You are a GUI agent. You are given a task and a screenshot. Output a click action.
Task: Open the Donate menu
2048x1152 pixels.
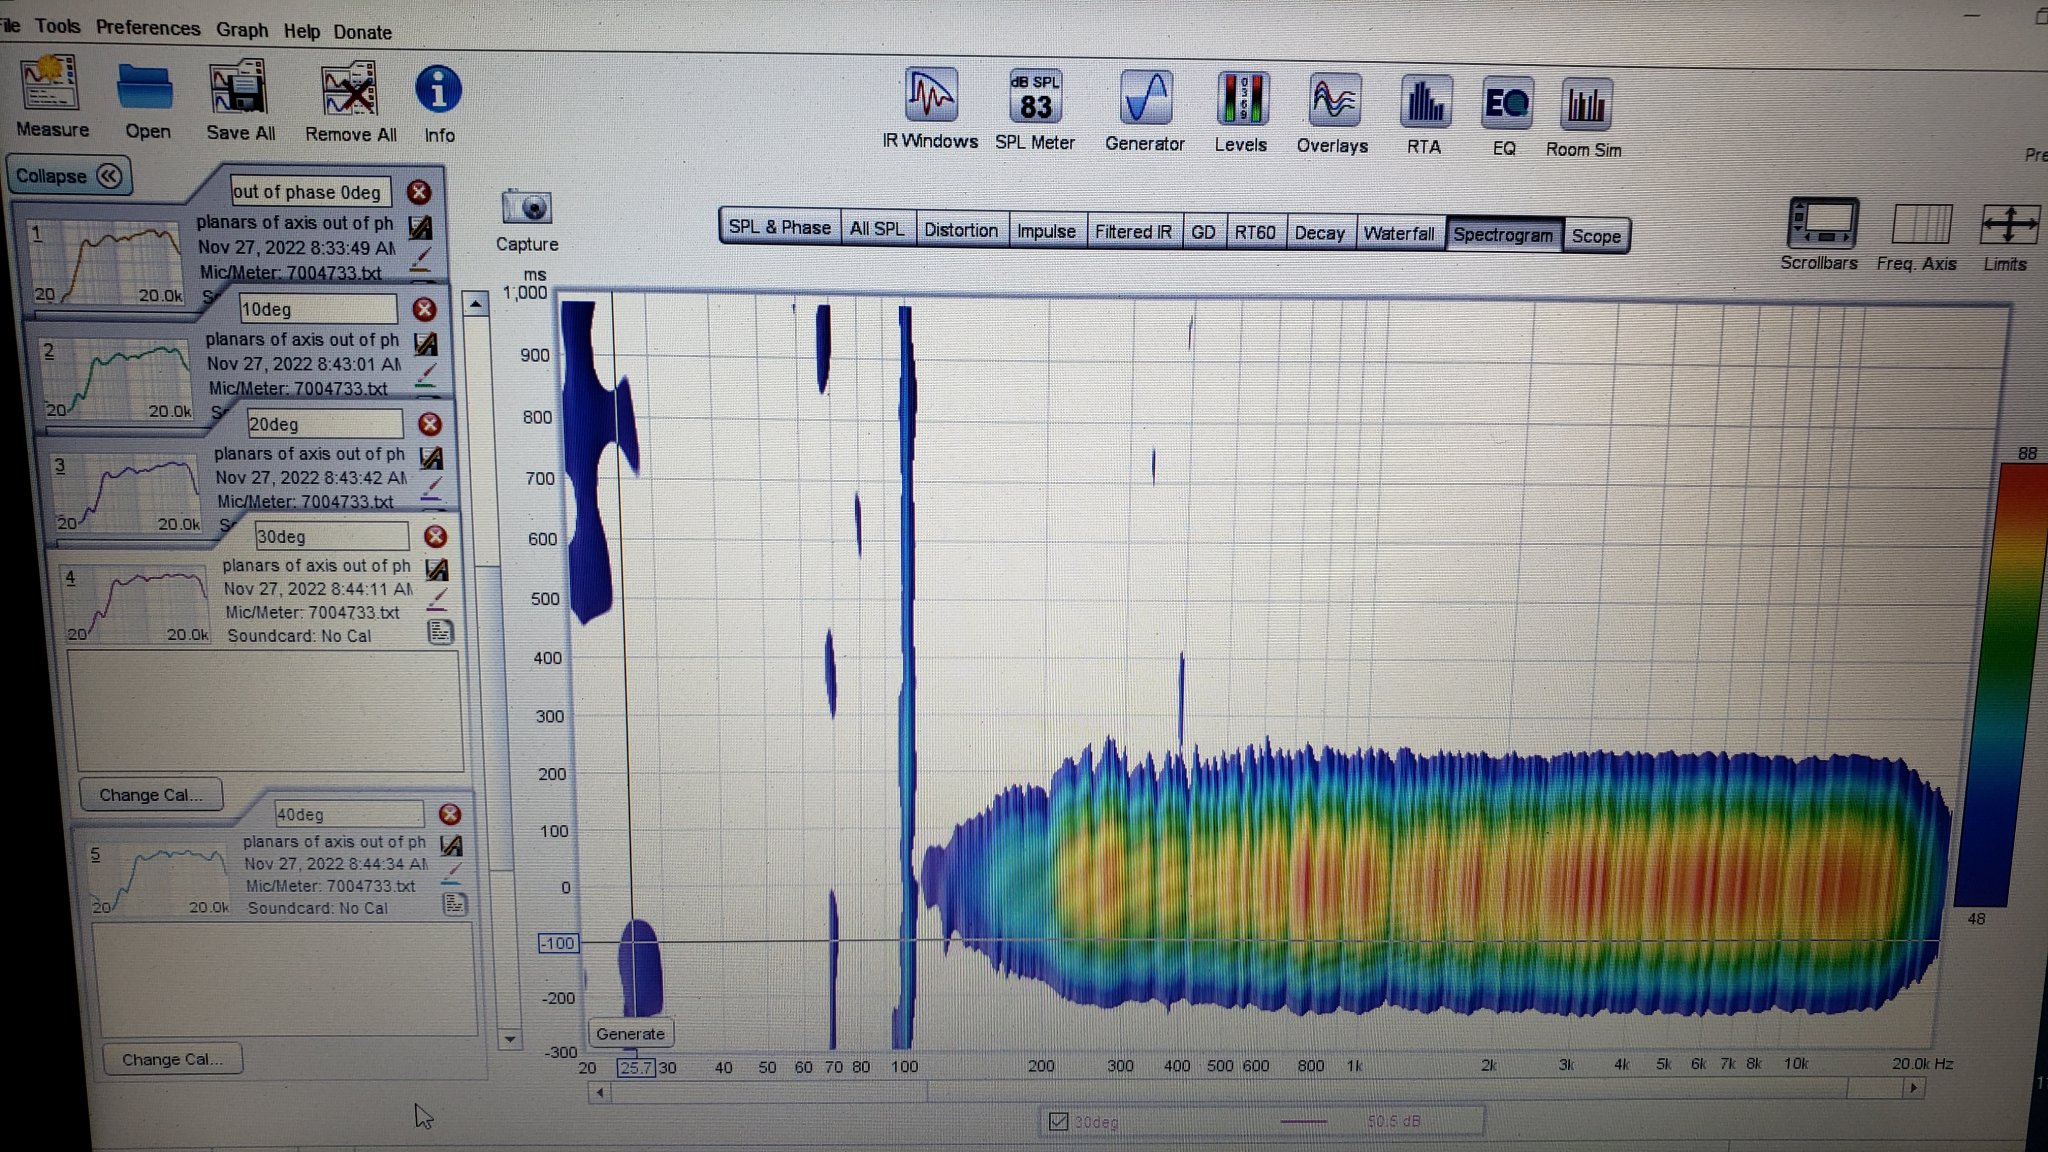pyautogui.click(x=362, y=32)
